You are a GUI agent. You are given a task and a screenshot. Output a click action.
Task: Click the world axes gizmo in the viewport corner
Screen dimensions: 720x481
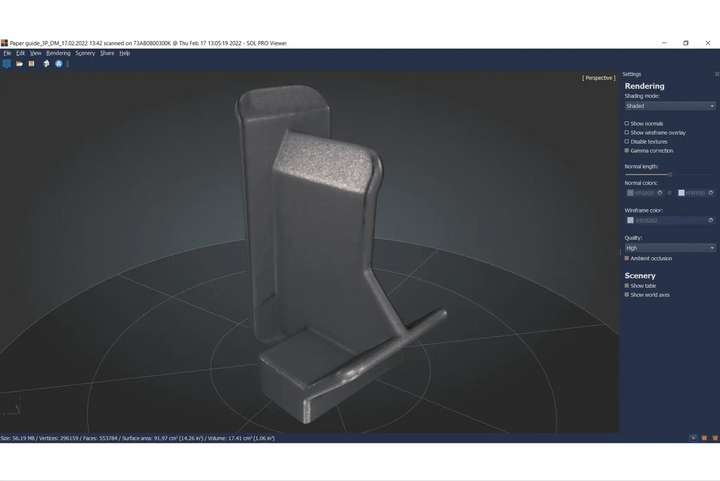pyautogui.click(x=14, y=407)
